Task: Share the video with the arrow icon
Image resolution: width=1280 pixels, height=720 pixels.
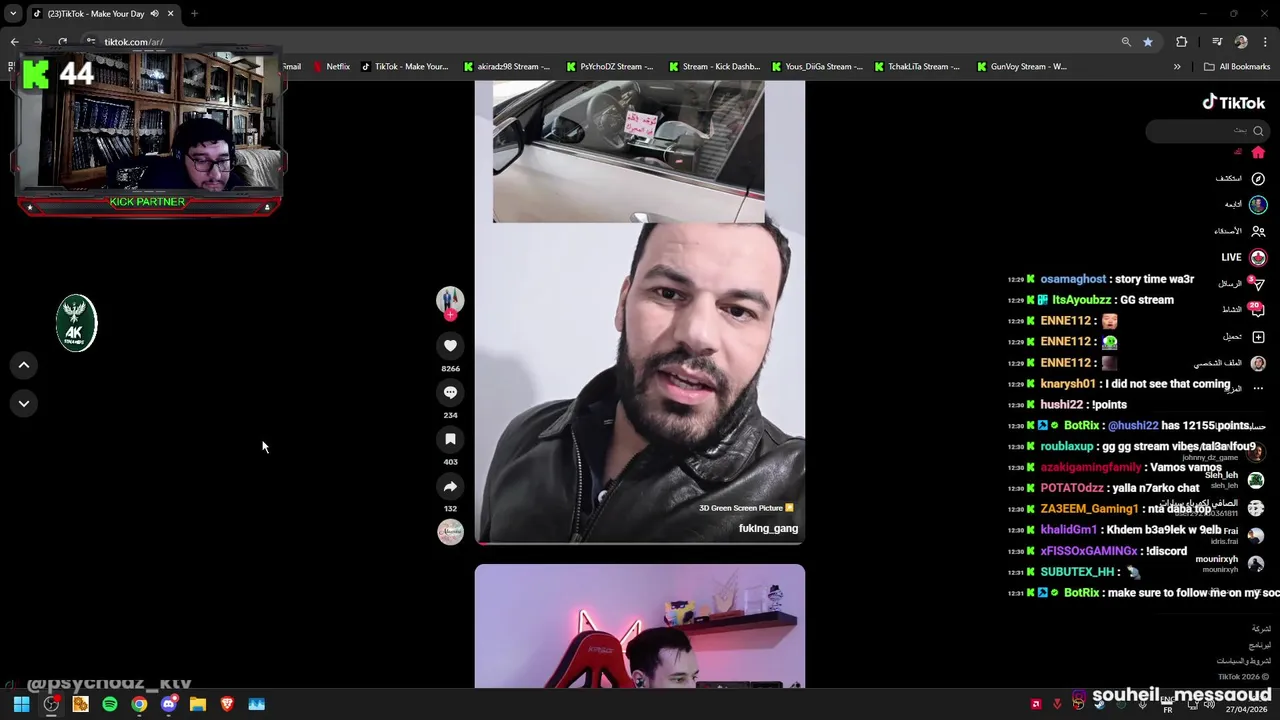Action: [450, 486]
